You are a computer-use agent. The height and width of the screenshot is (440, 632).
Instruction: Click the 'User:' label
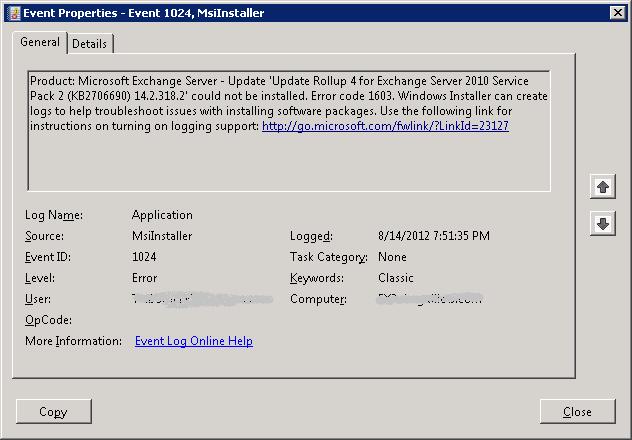(38, 299)
